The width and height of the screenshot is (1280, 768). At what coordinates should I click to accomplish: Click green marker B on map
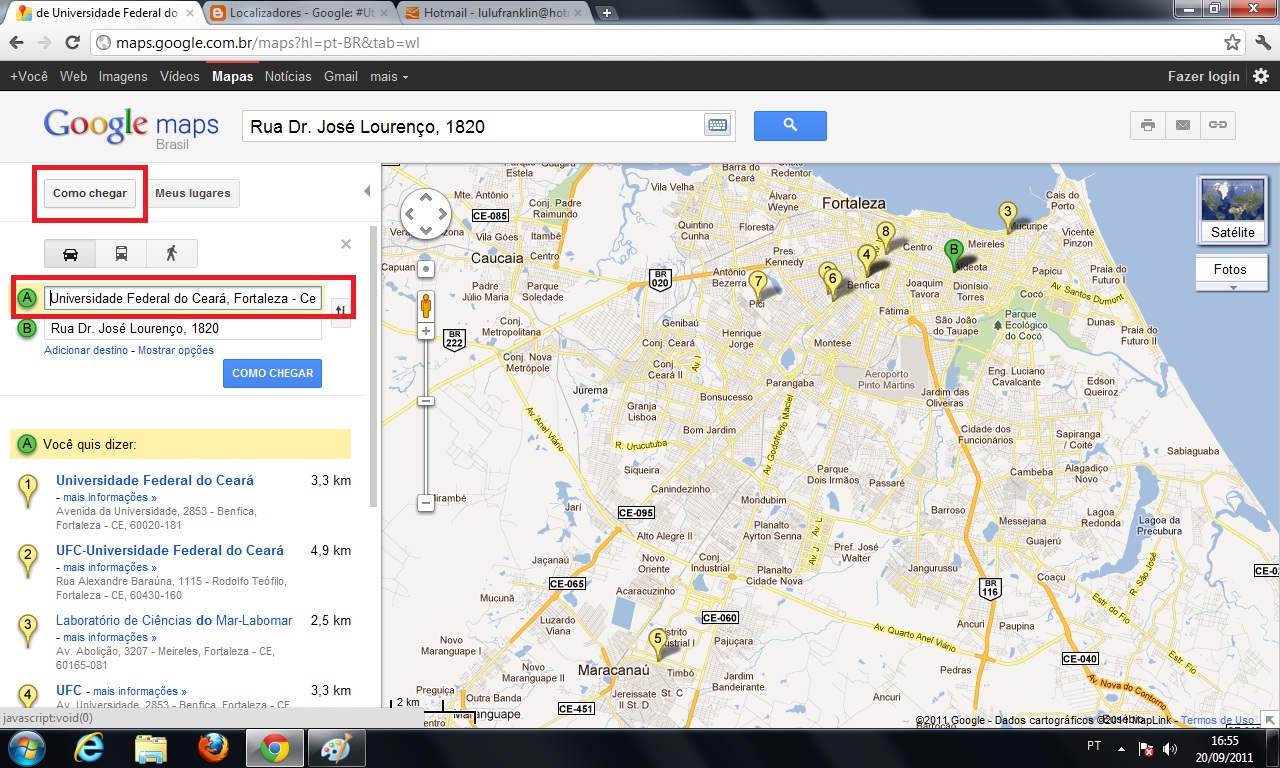[x=954, y=254]
